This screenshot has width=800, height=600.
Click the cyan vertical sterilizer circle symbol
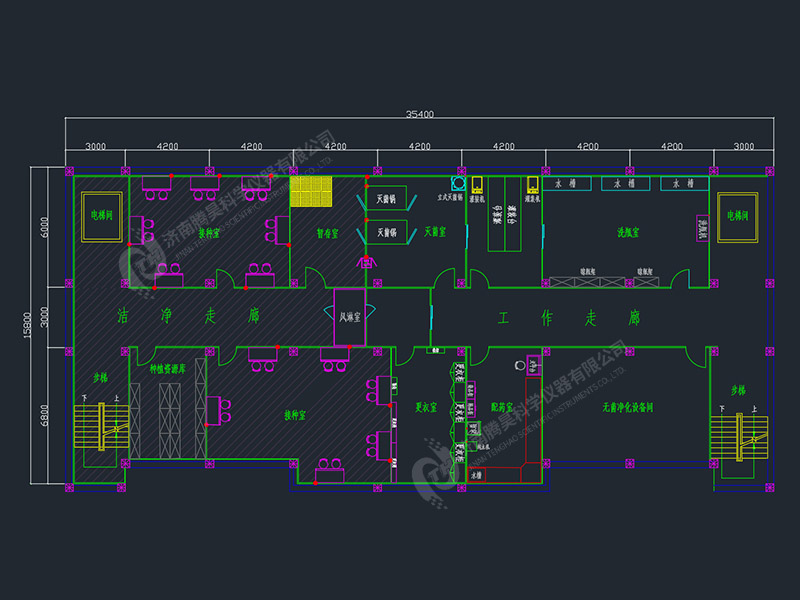point(458,184)
